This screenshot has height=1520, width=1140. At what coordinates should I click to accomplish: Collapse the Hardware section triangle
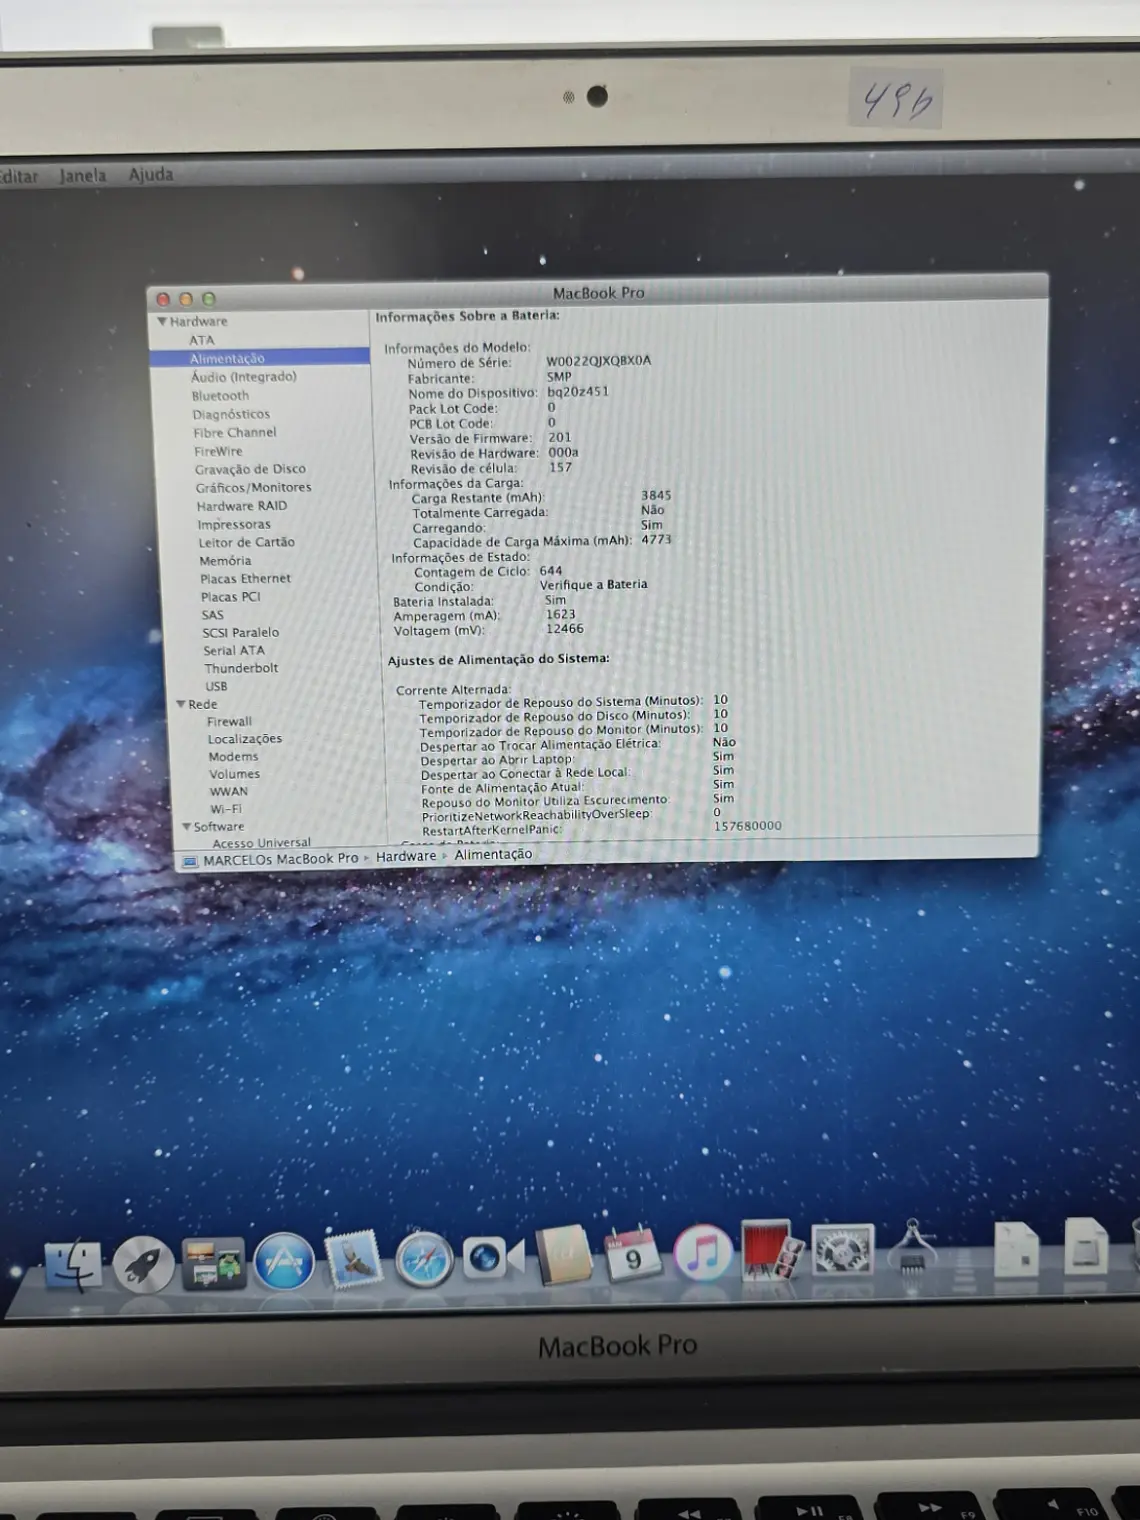point(162,322)
